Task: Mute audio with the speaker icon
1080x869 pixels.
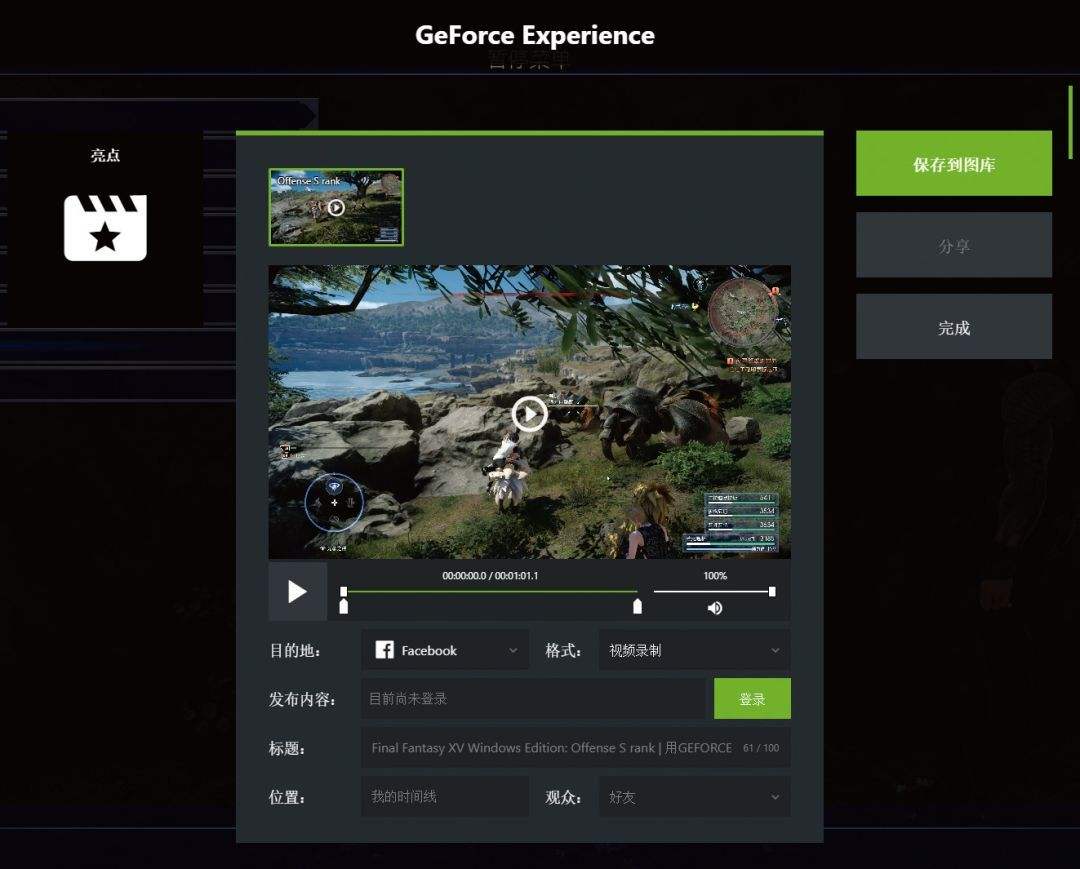Action: pos(714,608)
